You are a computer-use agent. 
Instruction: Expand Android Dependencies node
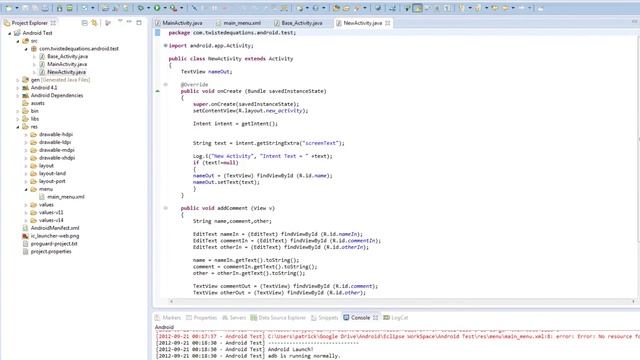click(x=18, y=96)
